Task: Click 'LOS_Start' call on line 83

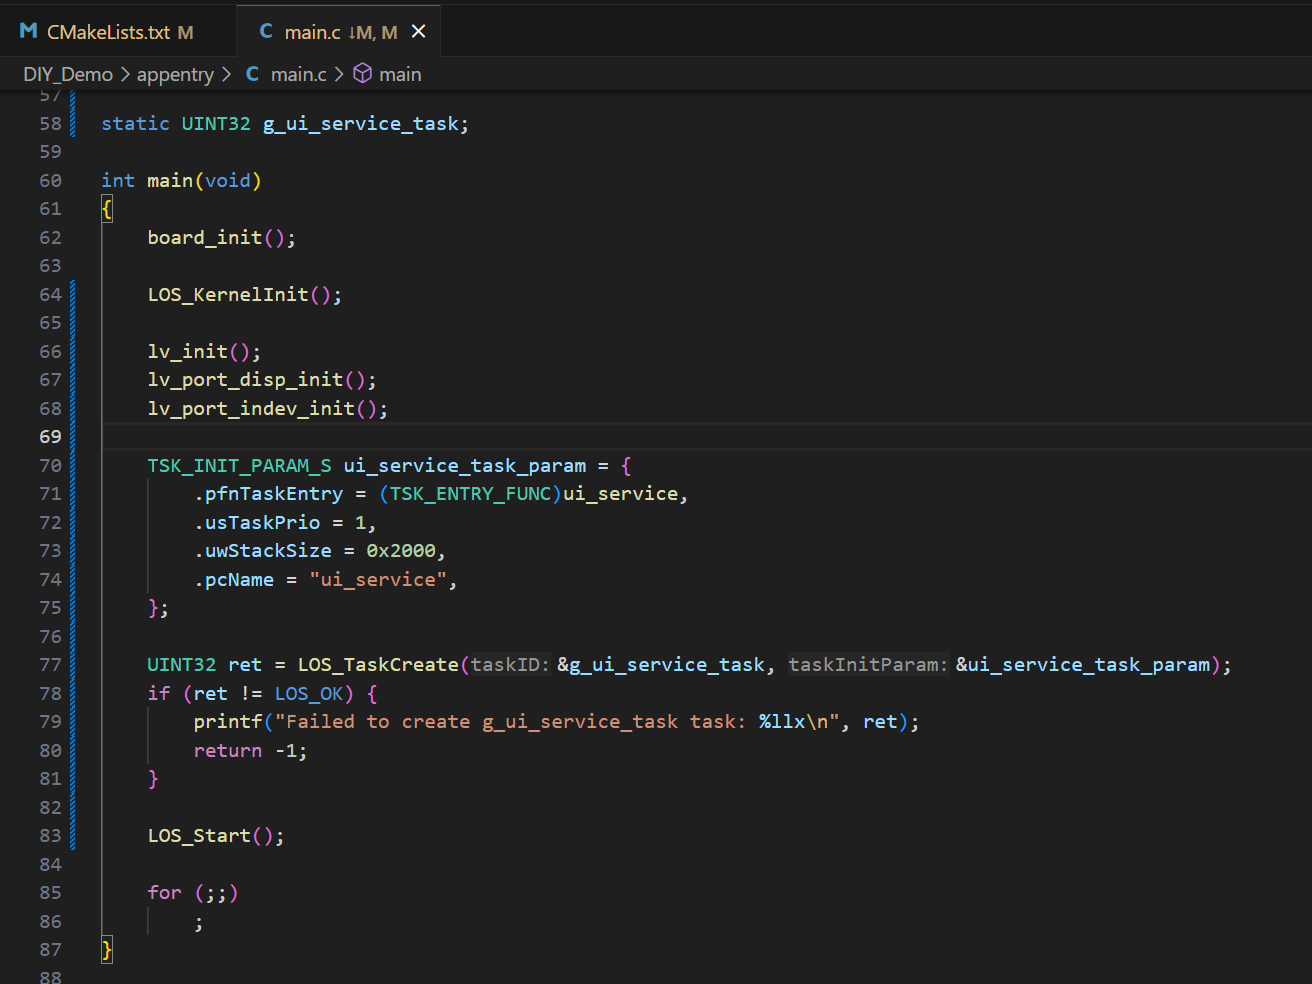Action: tap(199, 836)
